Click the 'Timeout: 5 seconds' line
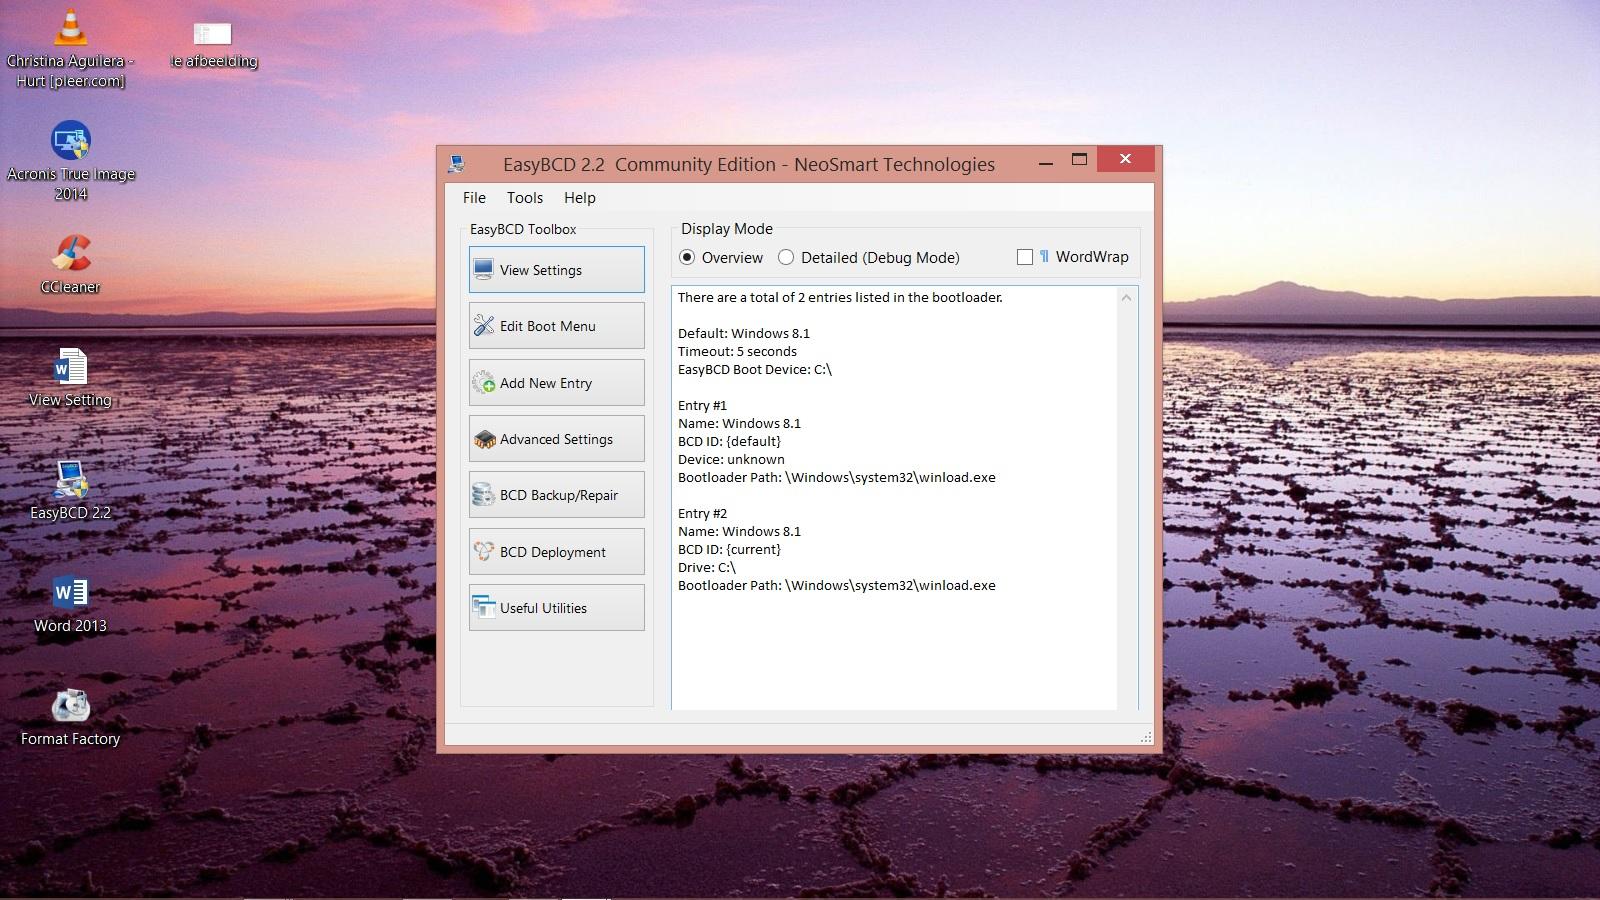The height and width of the screenshot is (900, 1600). tap(737, 351)
